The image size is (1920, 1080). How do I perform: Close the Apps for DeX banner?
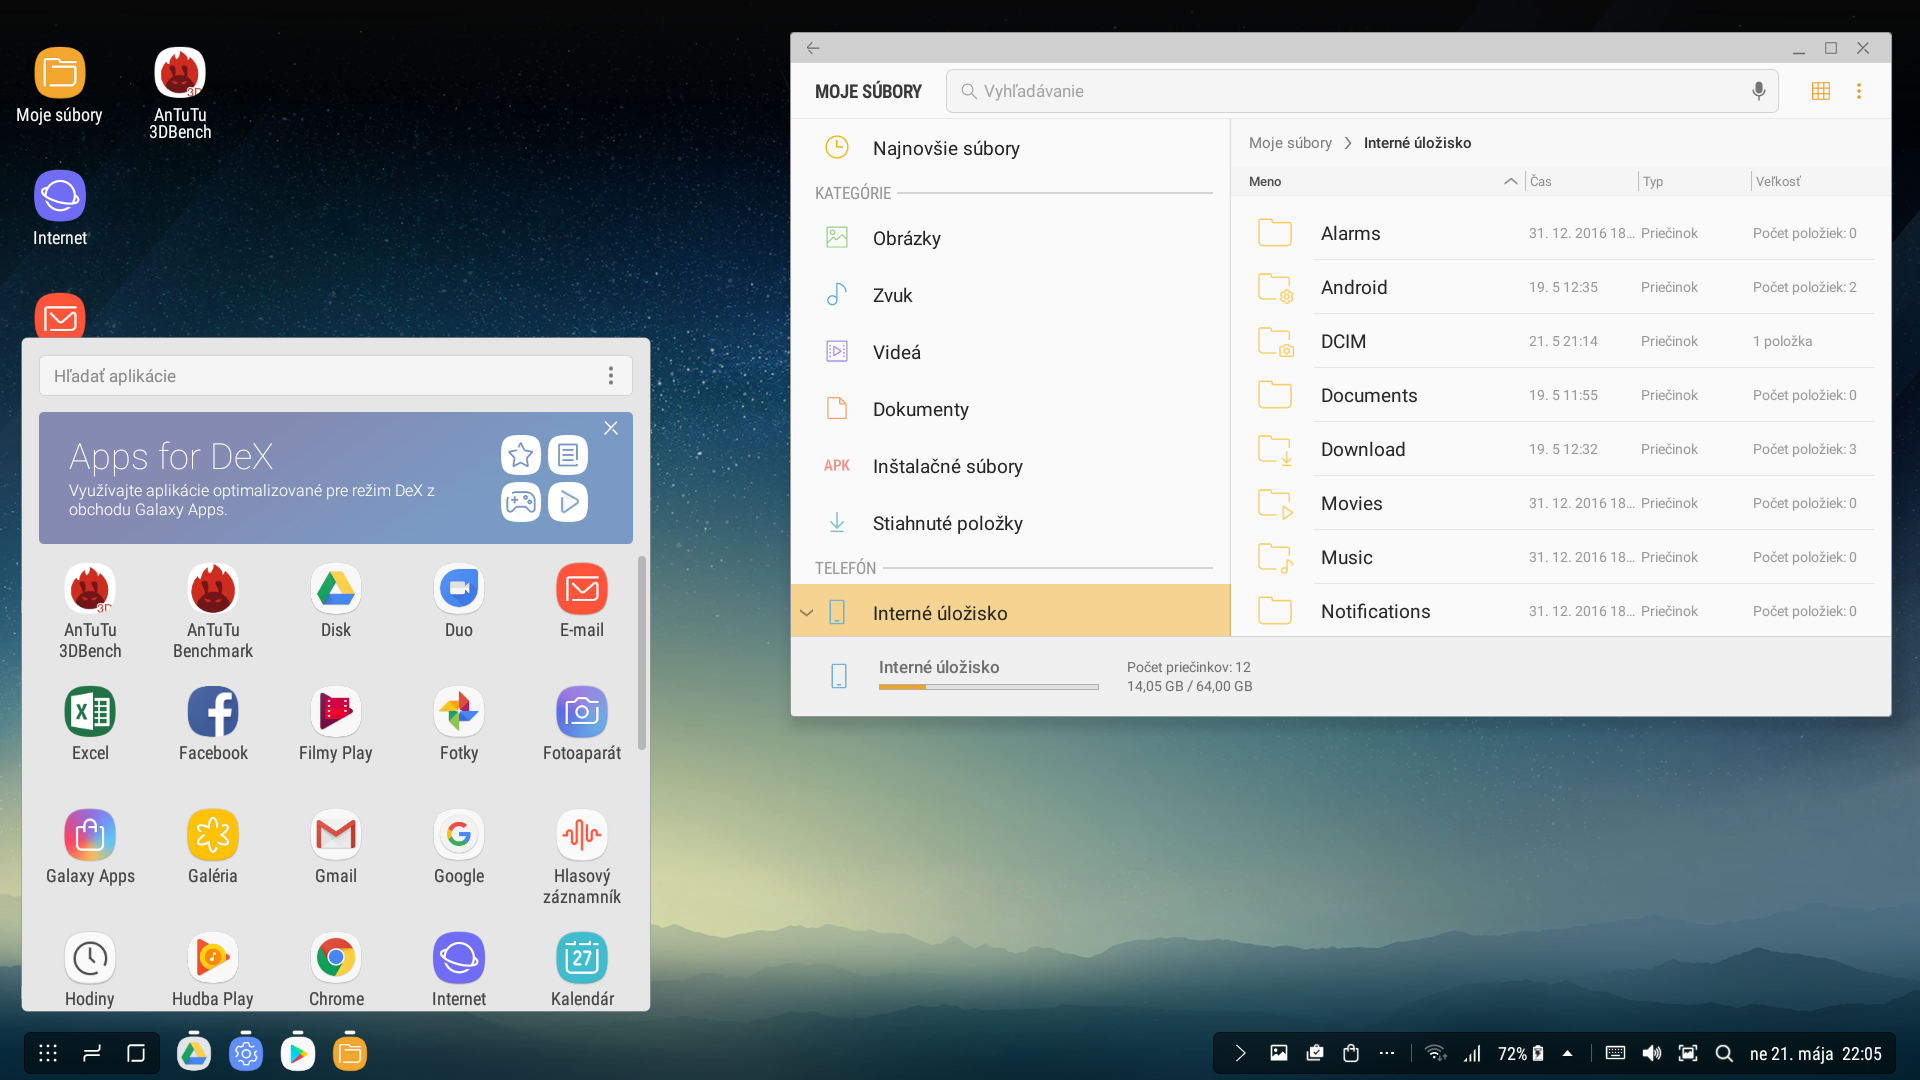[611, 428]
